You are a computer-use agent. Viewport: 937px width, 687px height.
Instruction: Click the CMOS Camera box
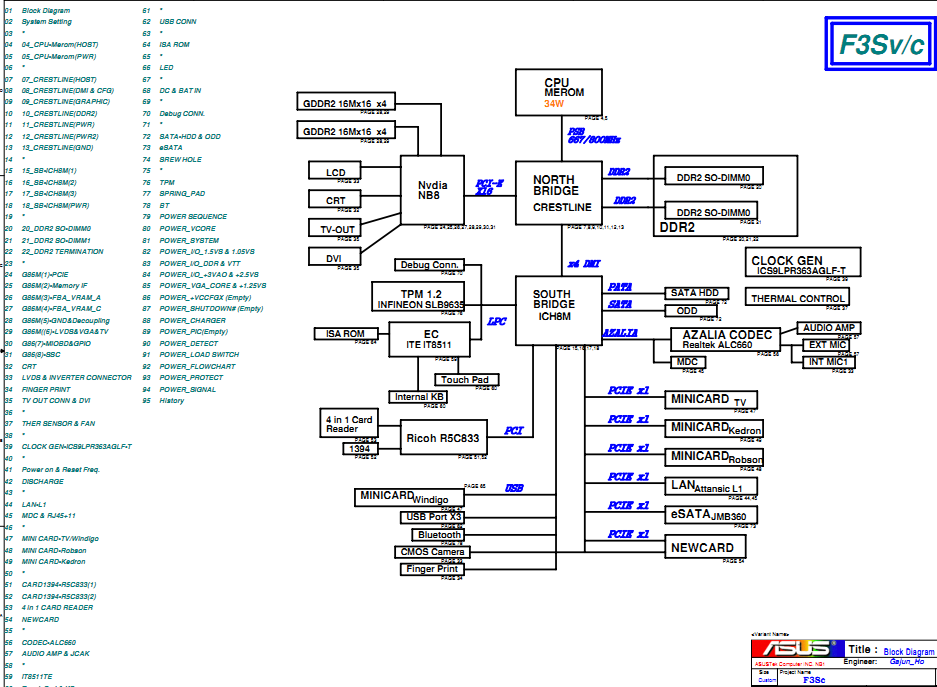432,552
